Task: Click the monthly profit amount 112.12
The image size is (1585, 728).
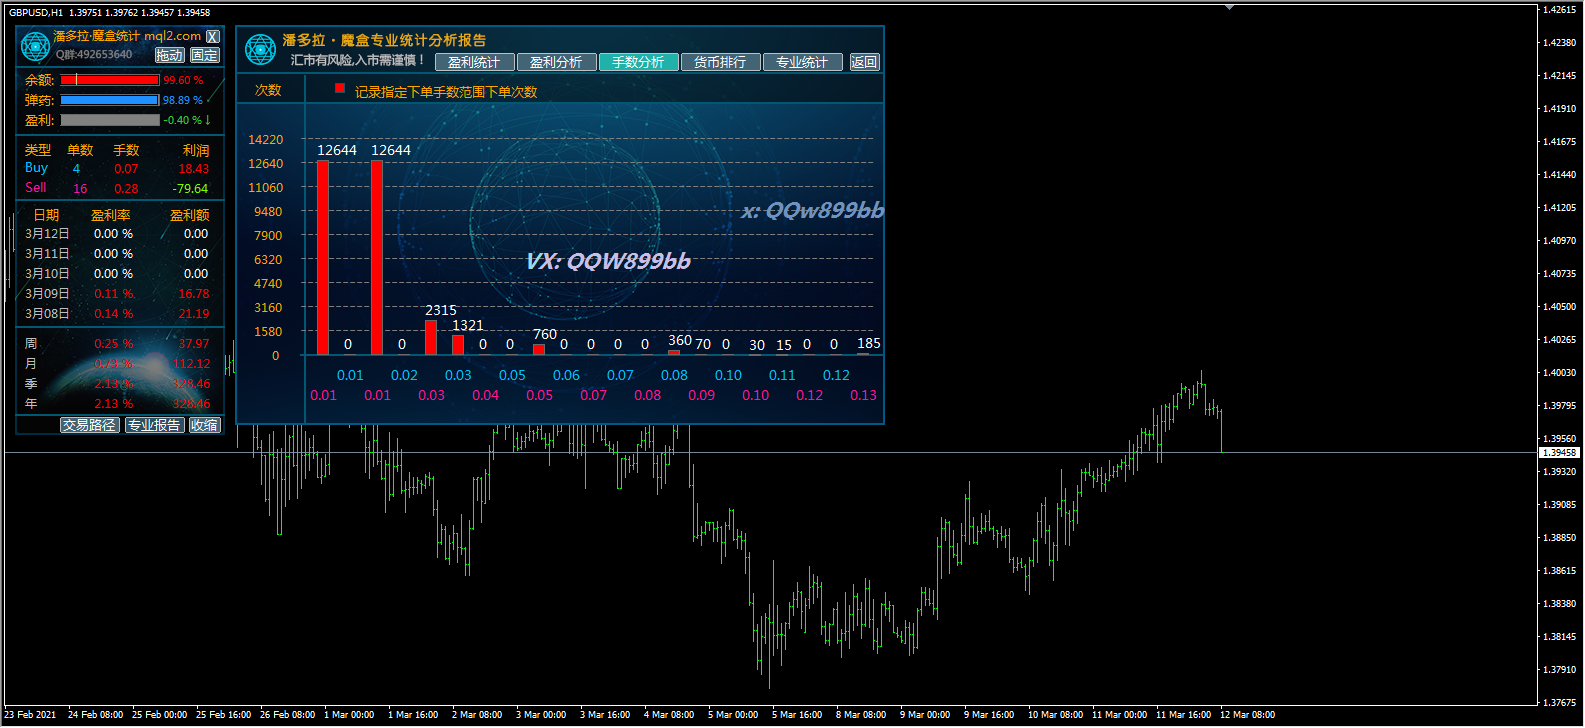Action: click(191, 364)
